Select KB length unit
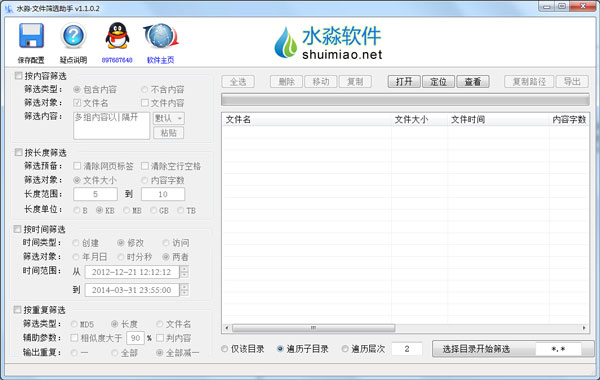 [99, 210]
